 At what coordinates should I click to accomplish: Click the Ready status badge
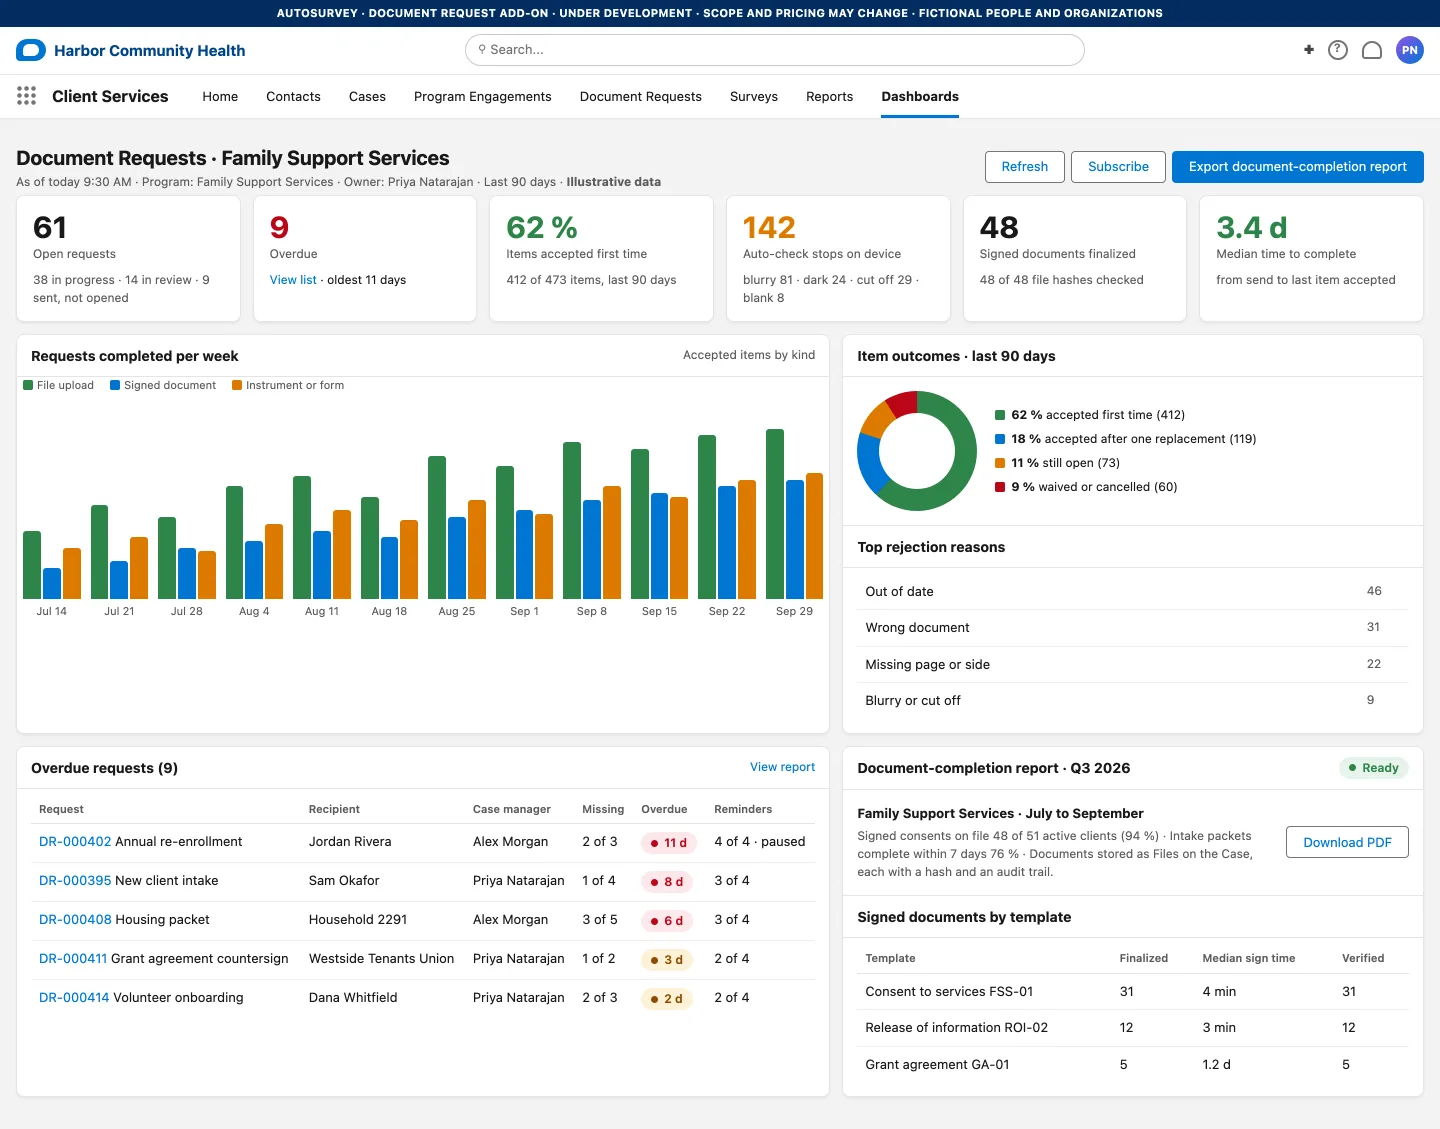click(1373, 768)
